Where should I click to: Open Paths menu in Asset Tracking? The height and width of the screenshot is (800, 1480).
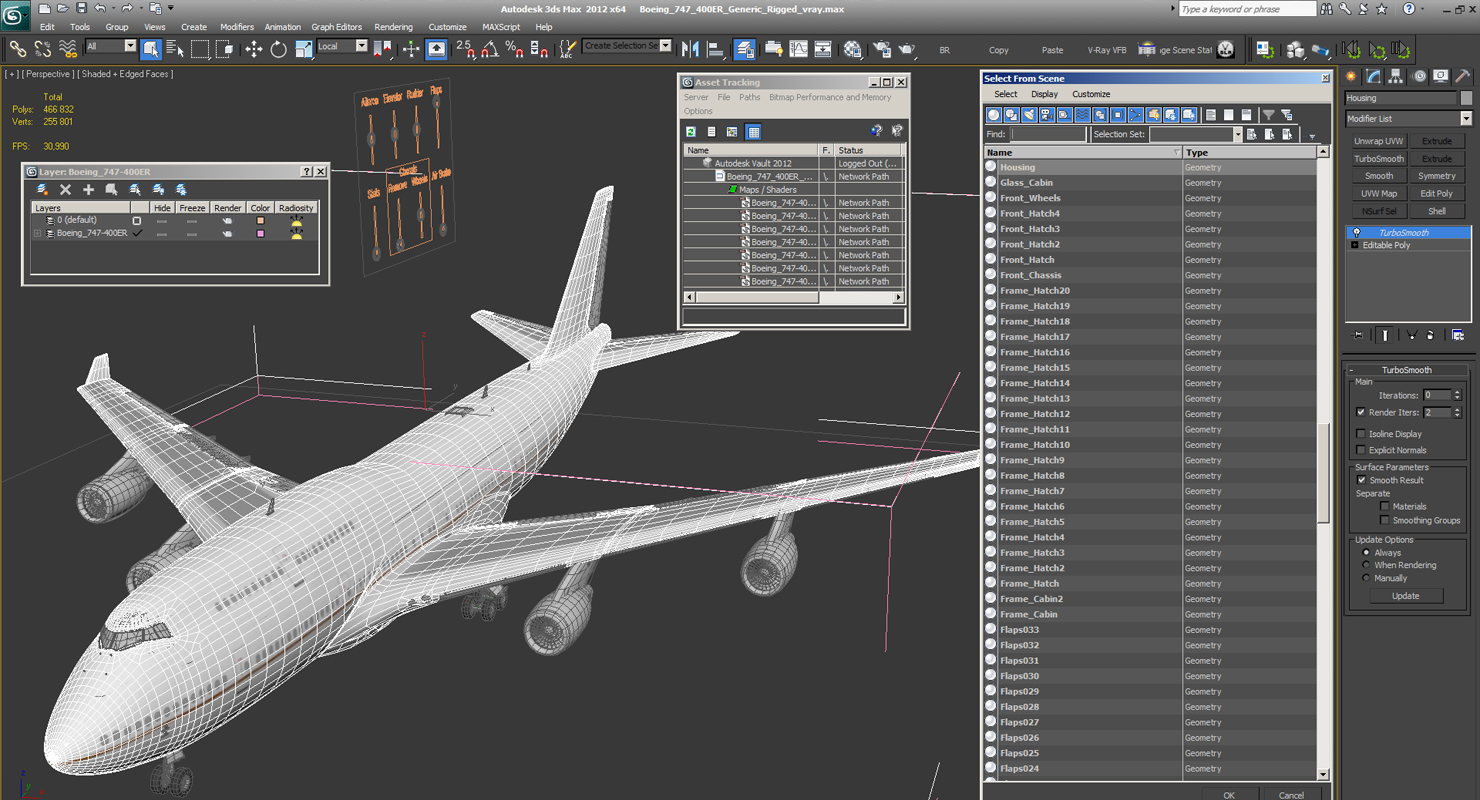click(750, 97)
